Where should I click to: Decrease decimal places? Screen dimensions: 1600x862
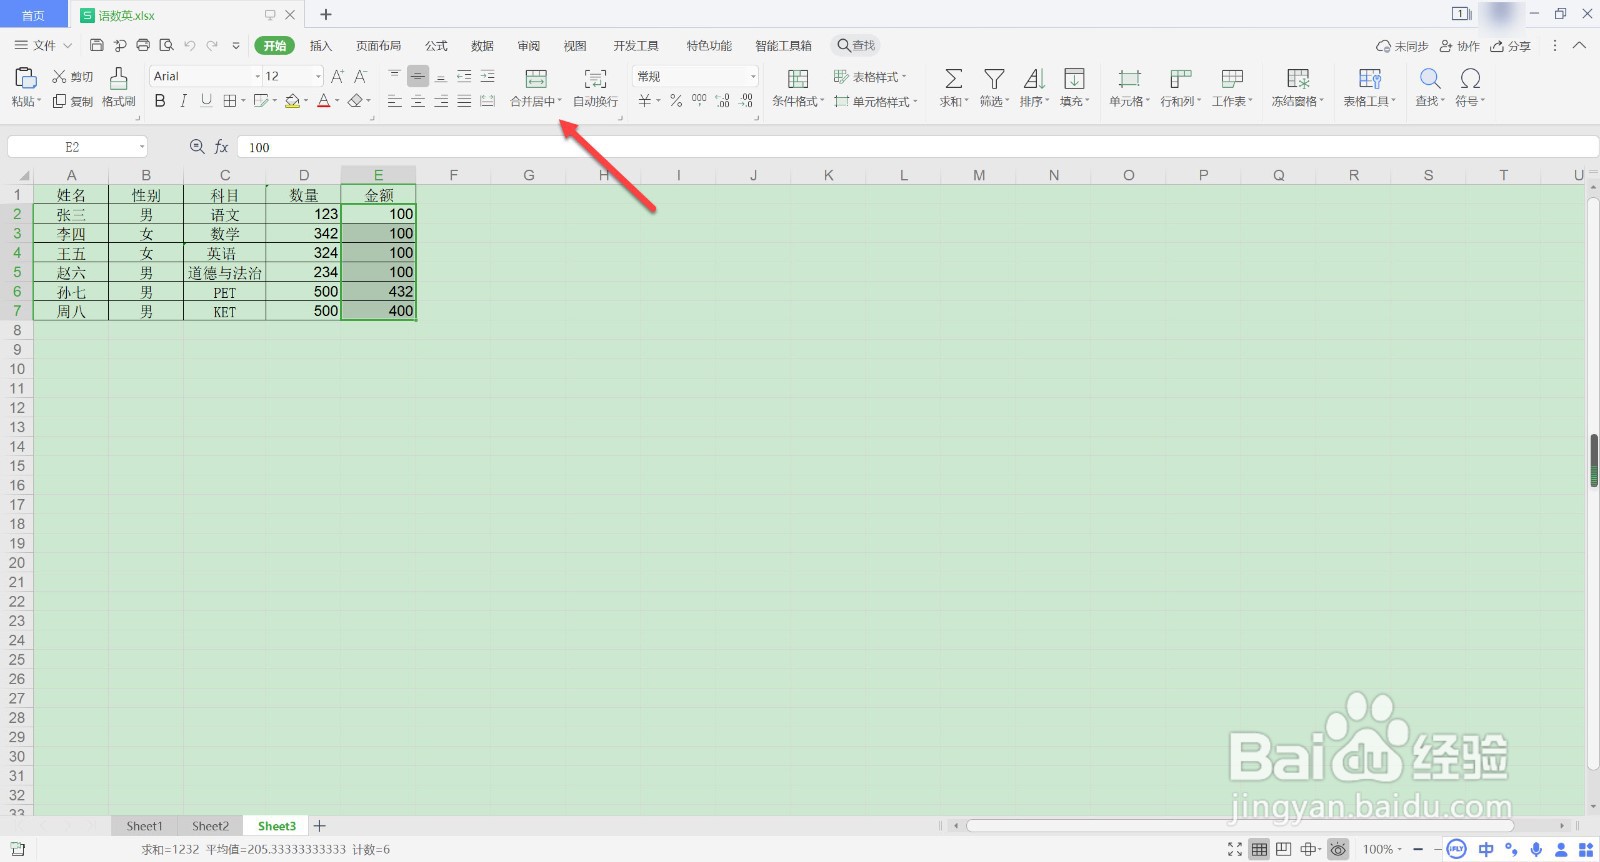pyautogui.click(x=746, y=101)
